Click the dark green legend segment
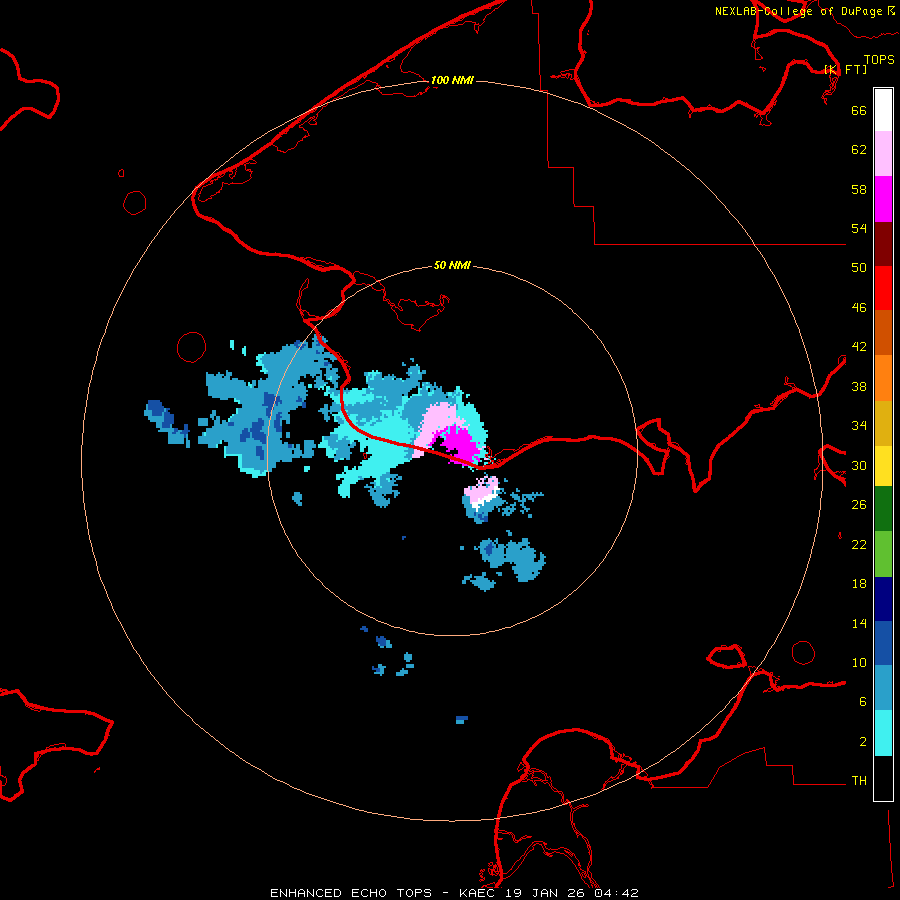Image resolution: width=900 pixels, height=900 pixels. coord(883,509)
